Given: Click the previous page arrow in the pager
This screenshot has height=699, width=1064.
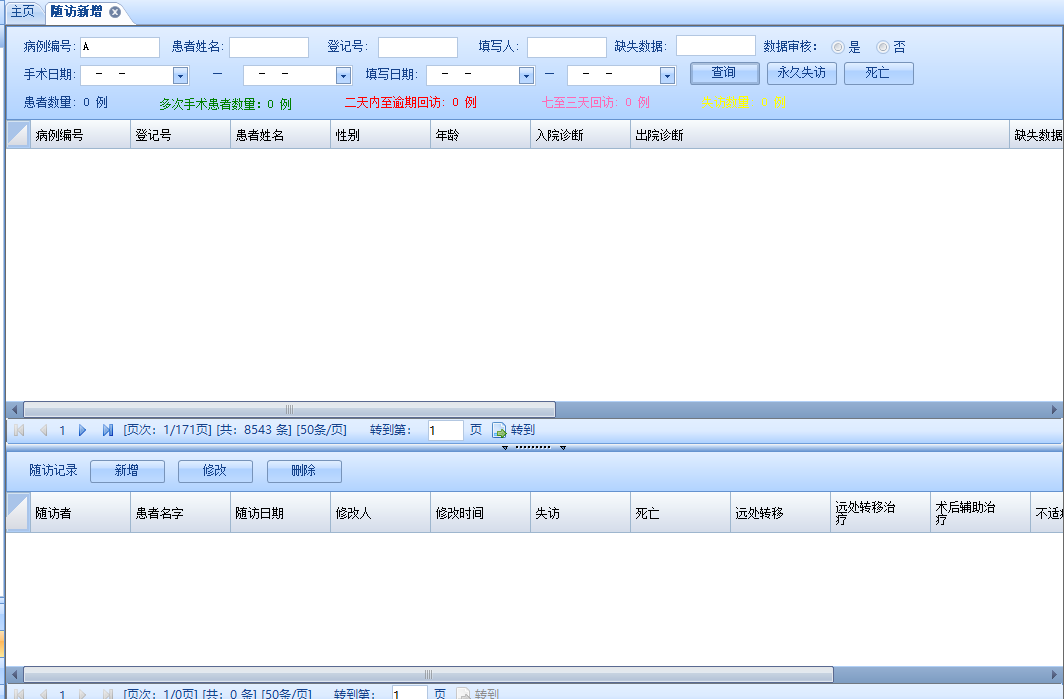Looking at the screenshot, I should 42,430.
